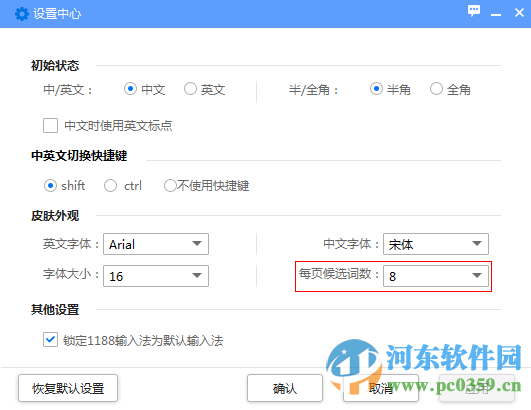Click the feedback chat bubble icon
This screenshot has width=531, height=410.
coord(474,11)
